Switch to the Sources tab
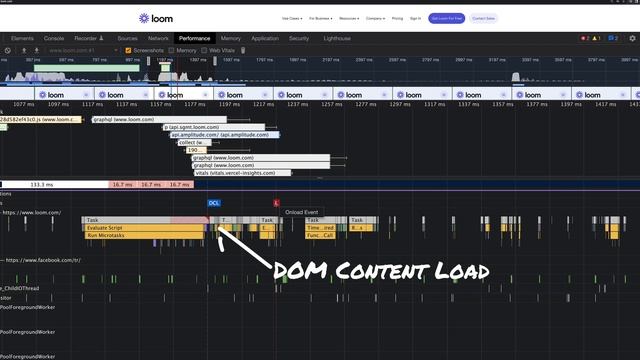The width and height of the screenshot is (640, 360). pos(127,38)
